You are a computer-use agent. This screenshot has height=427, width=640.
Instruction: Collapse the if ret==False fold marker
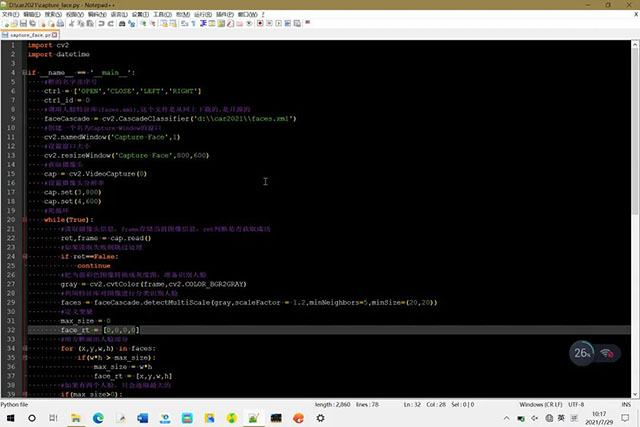tap(24, 256)
